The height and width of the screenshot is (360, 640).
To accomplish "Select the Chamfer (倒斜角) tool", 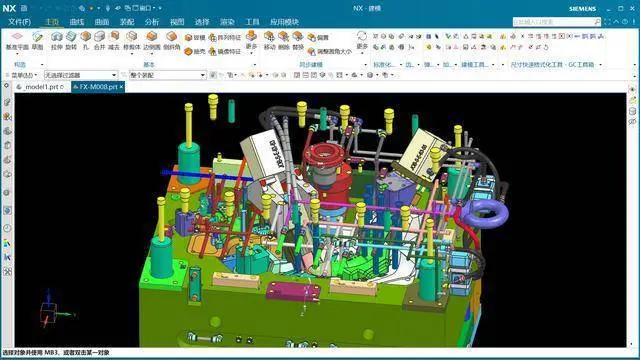I will click(x=172, y=40).
